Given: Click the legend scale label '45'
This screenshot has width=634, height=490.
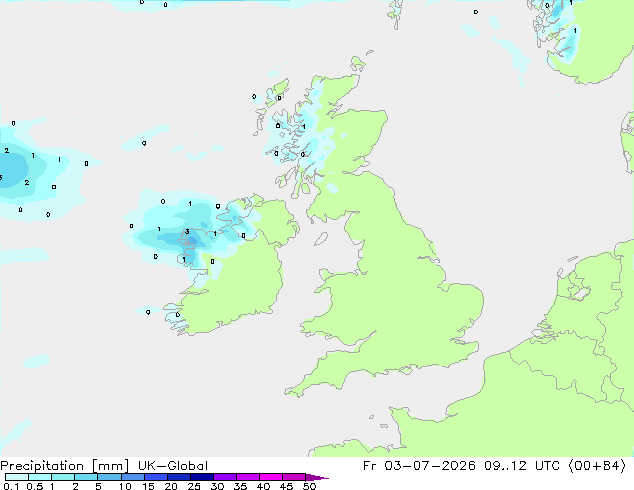Looking at the screenshot, I should (286, 486).
